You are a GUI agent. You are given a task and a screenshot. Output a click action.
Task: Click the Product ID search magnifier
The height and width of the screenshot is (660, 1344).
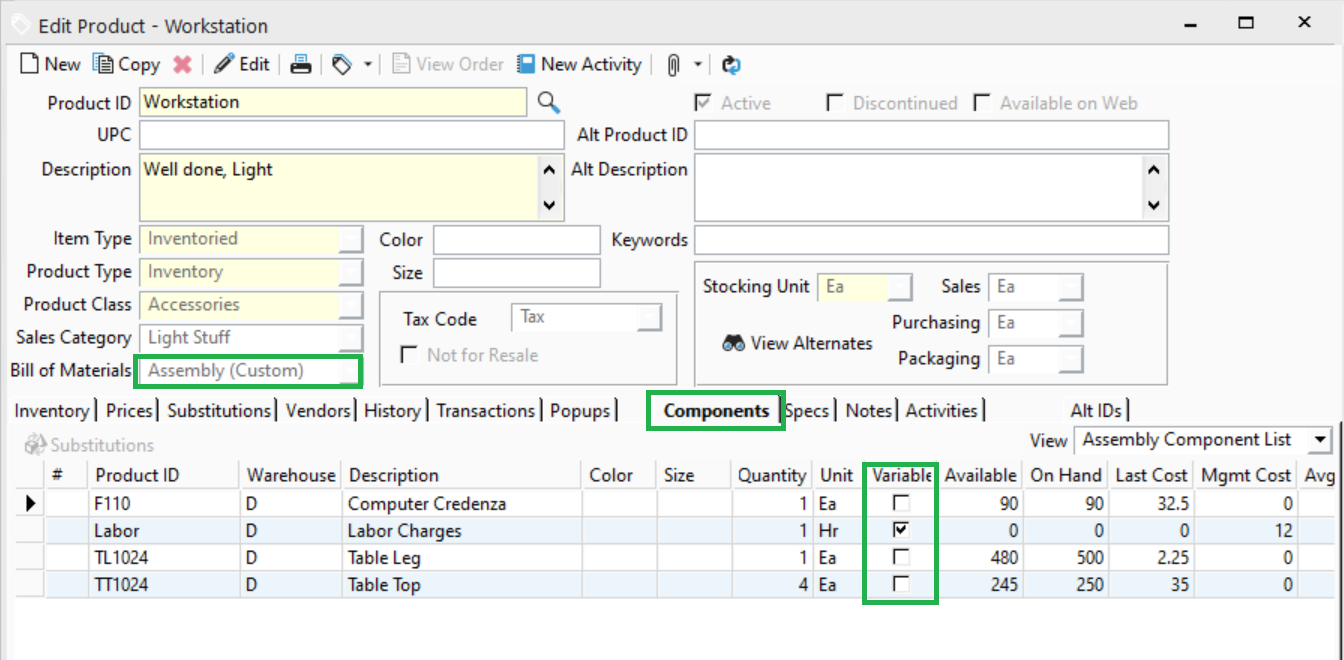point(548,102)
